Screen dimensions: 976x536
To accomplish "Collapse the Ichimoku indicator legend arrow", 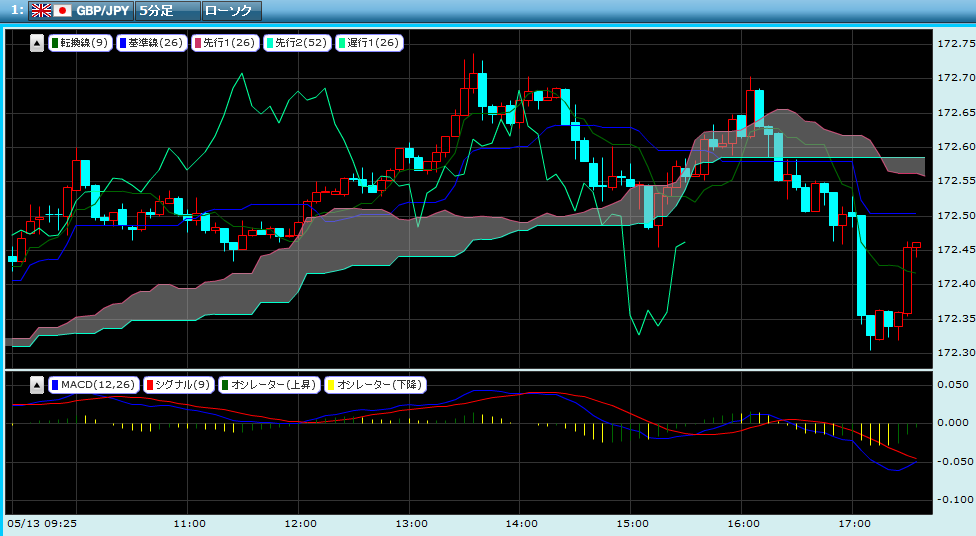I will tap(37, 43).
